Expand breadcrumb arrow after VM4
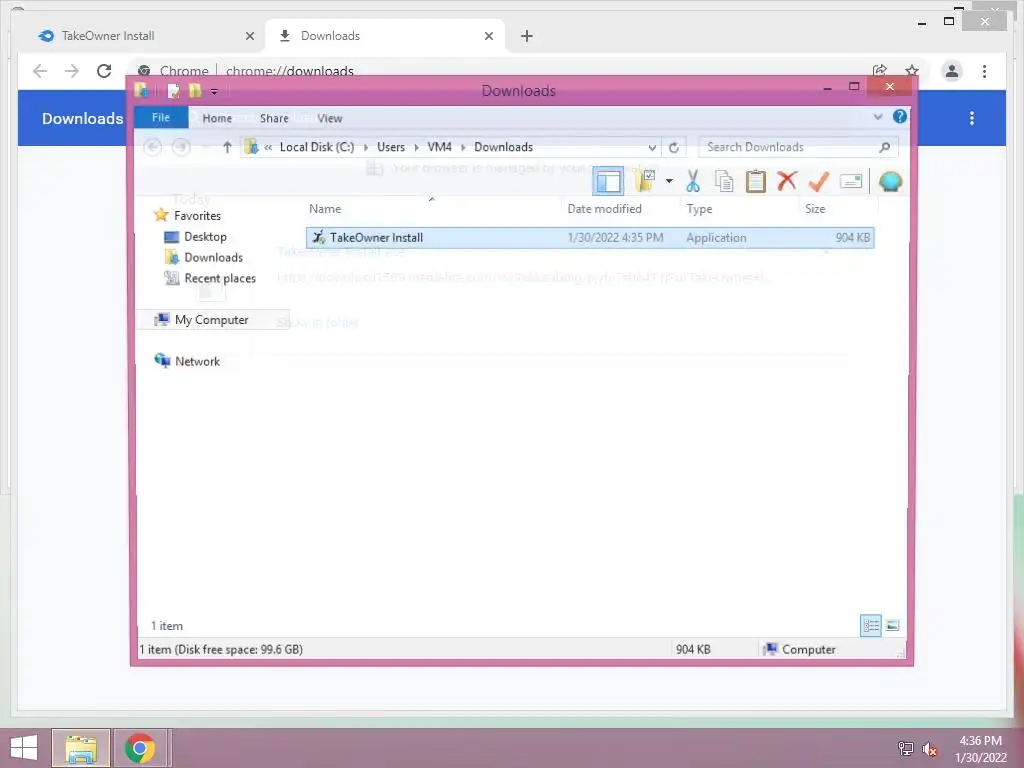 click(463, 148)
